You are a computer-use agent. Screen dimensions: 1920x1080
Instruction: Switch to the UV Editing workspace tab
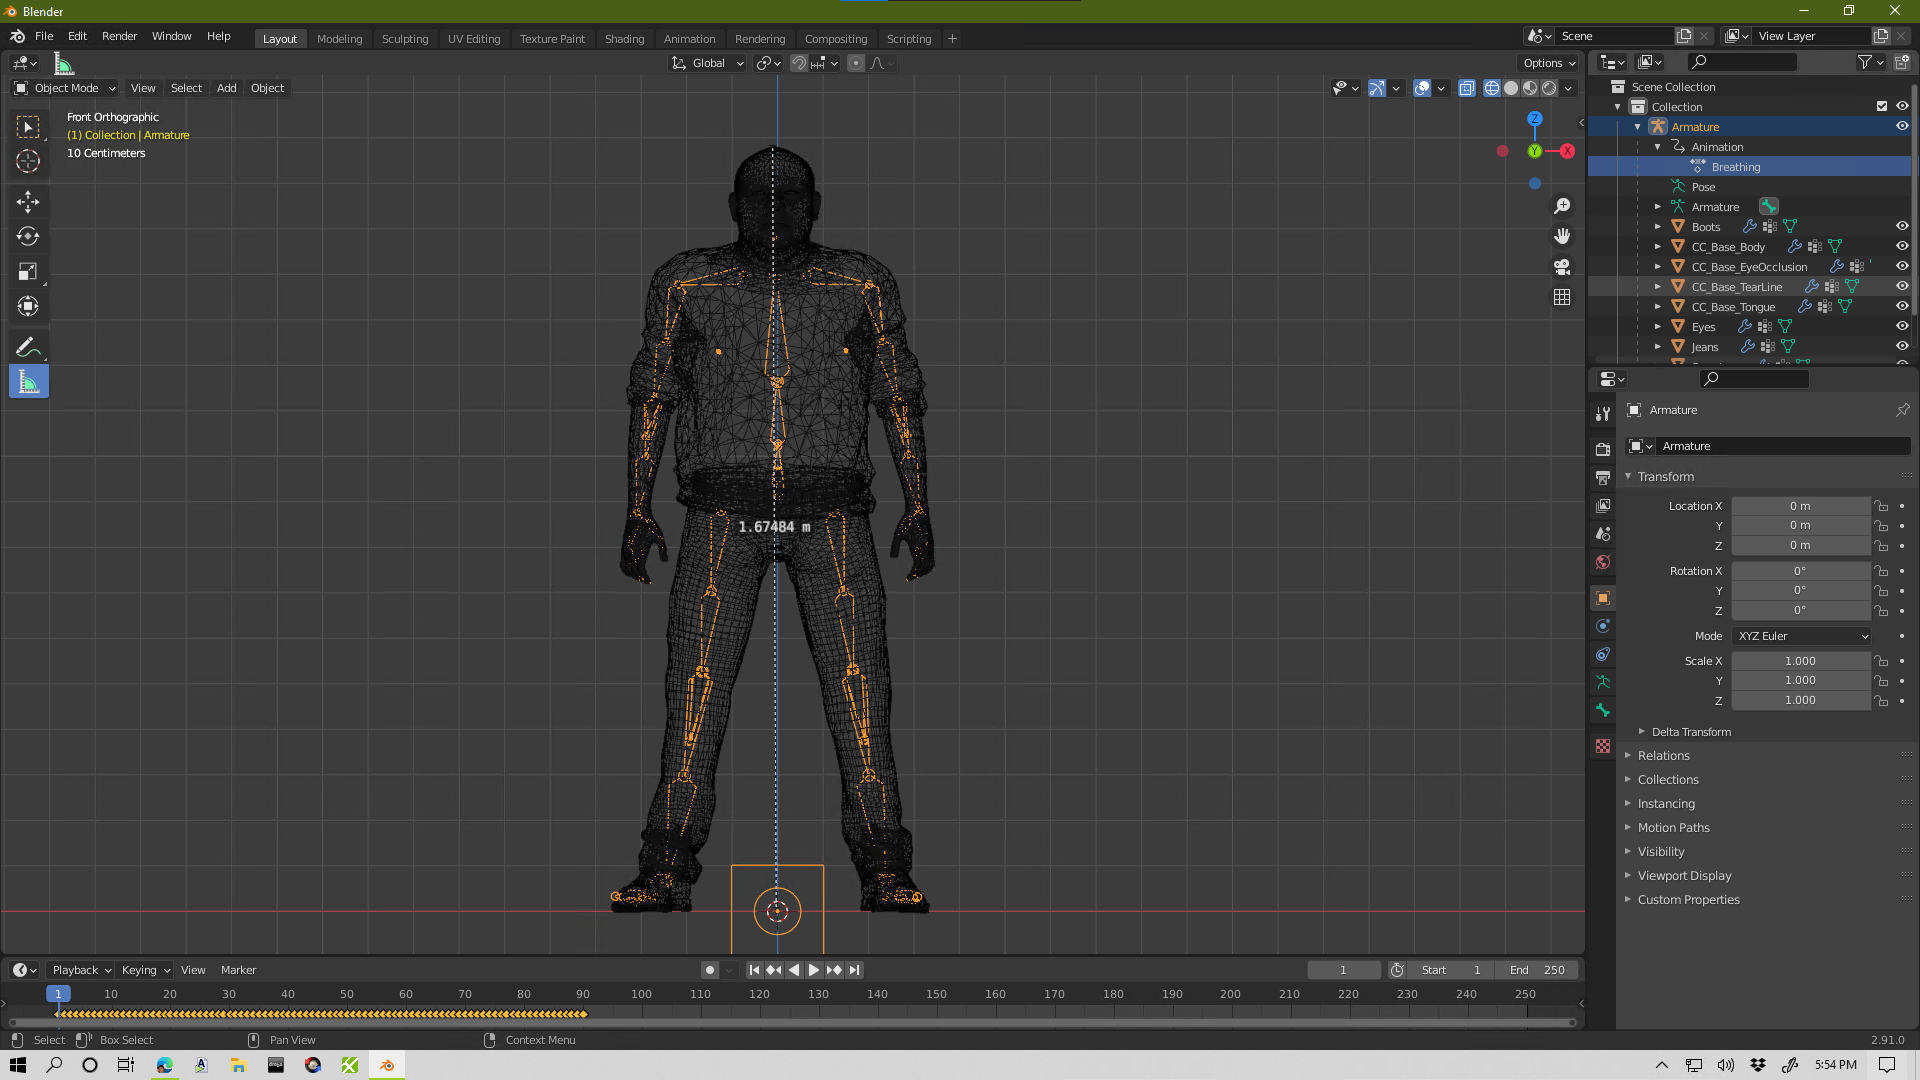point(474,39)
